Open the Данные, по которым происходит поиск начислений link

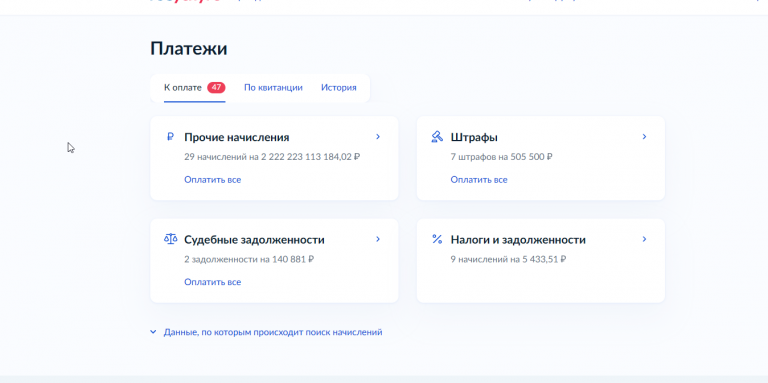[x=273, y=332]
